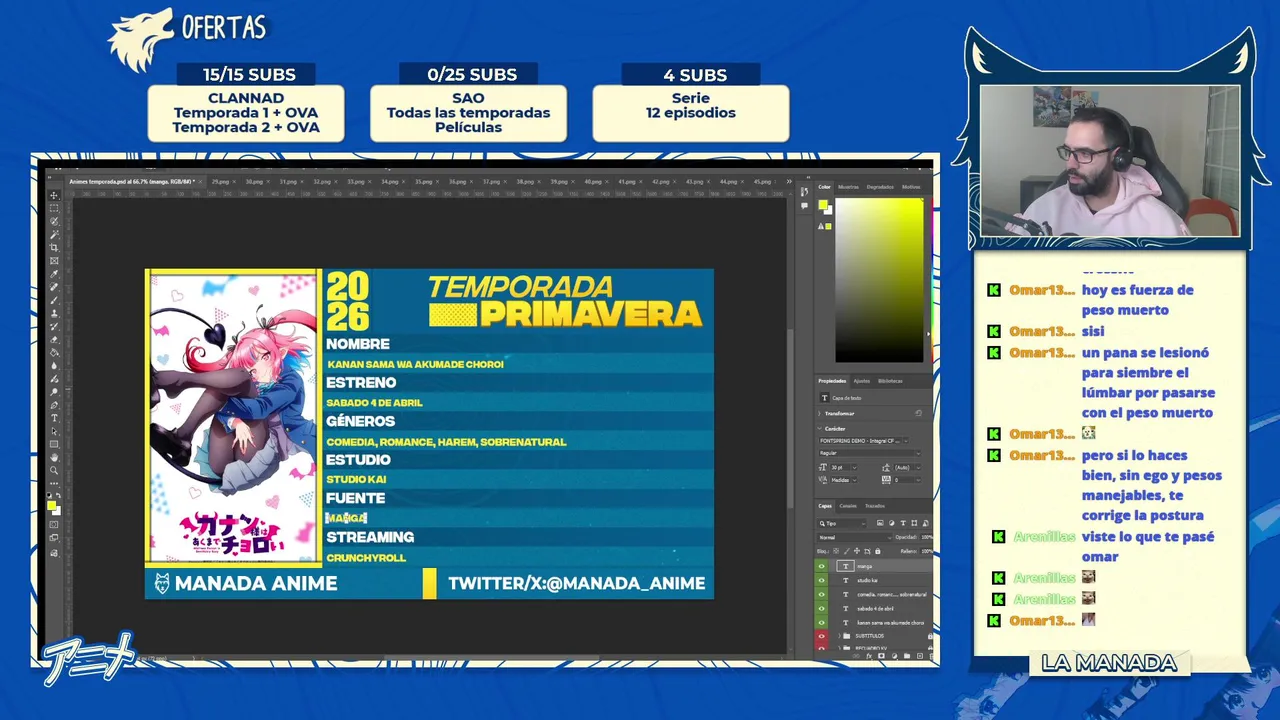The image size is (1280, 720).
Task: Pick a shade in the color field
Action: (x=879, y=280)
